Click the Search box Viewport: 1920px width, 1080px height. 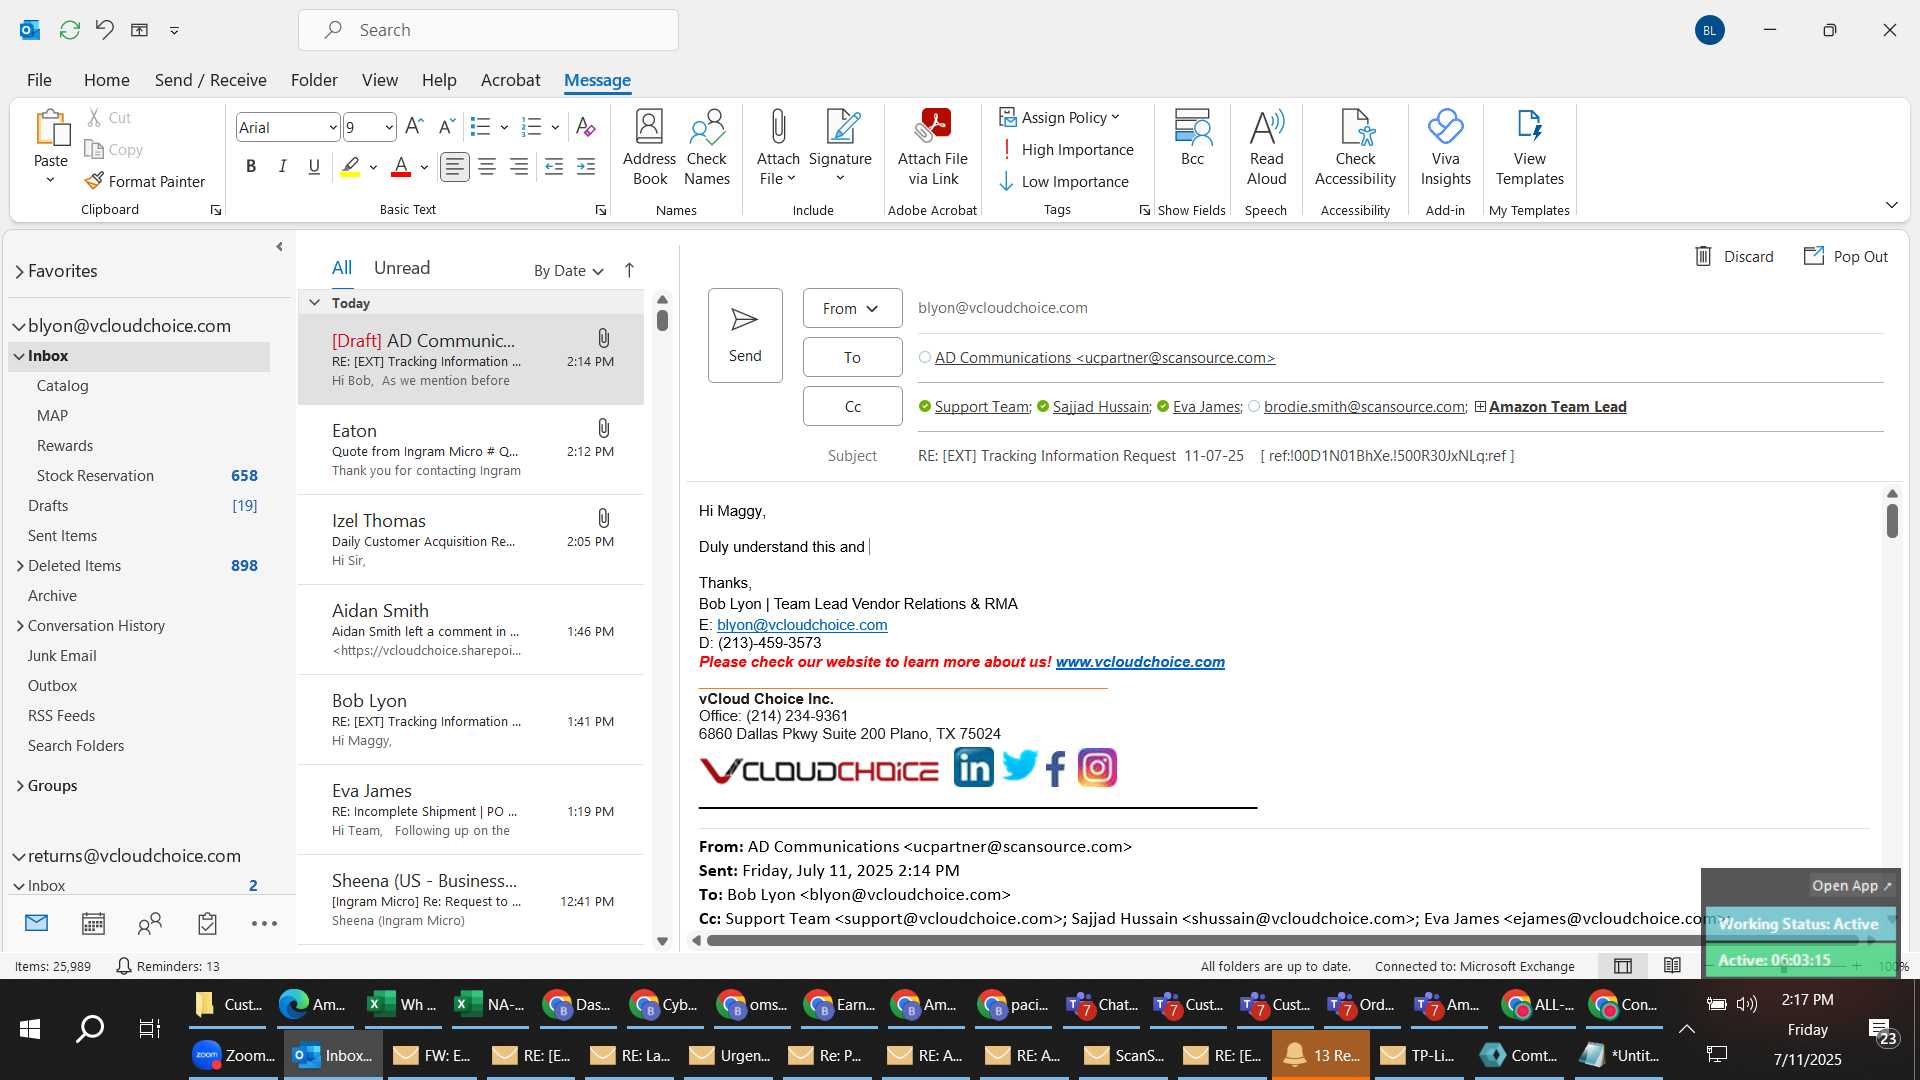point(488,30)
